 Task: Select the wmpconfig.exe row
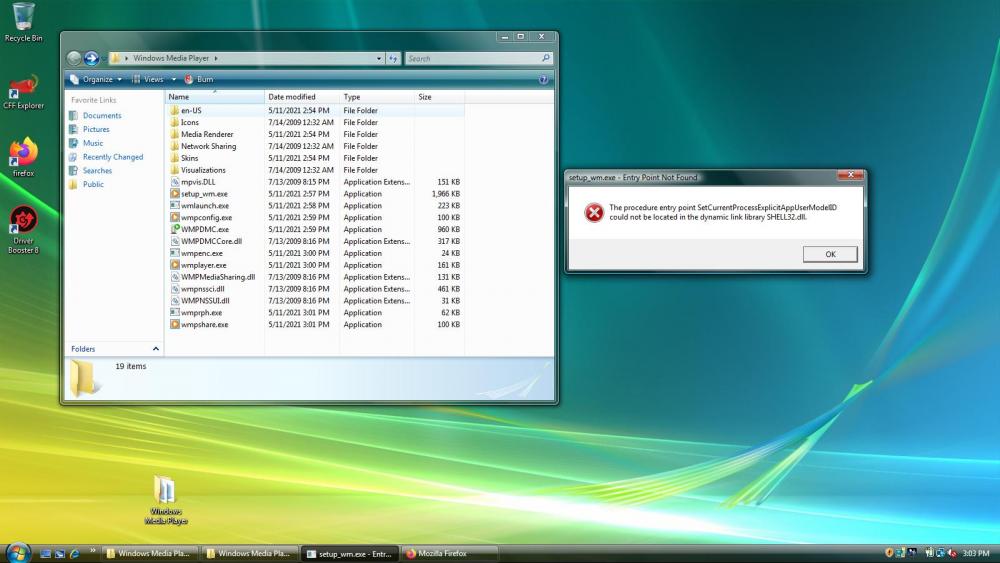pyautogui.click(x=316, y=218)
